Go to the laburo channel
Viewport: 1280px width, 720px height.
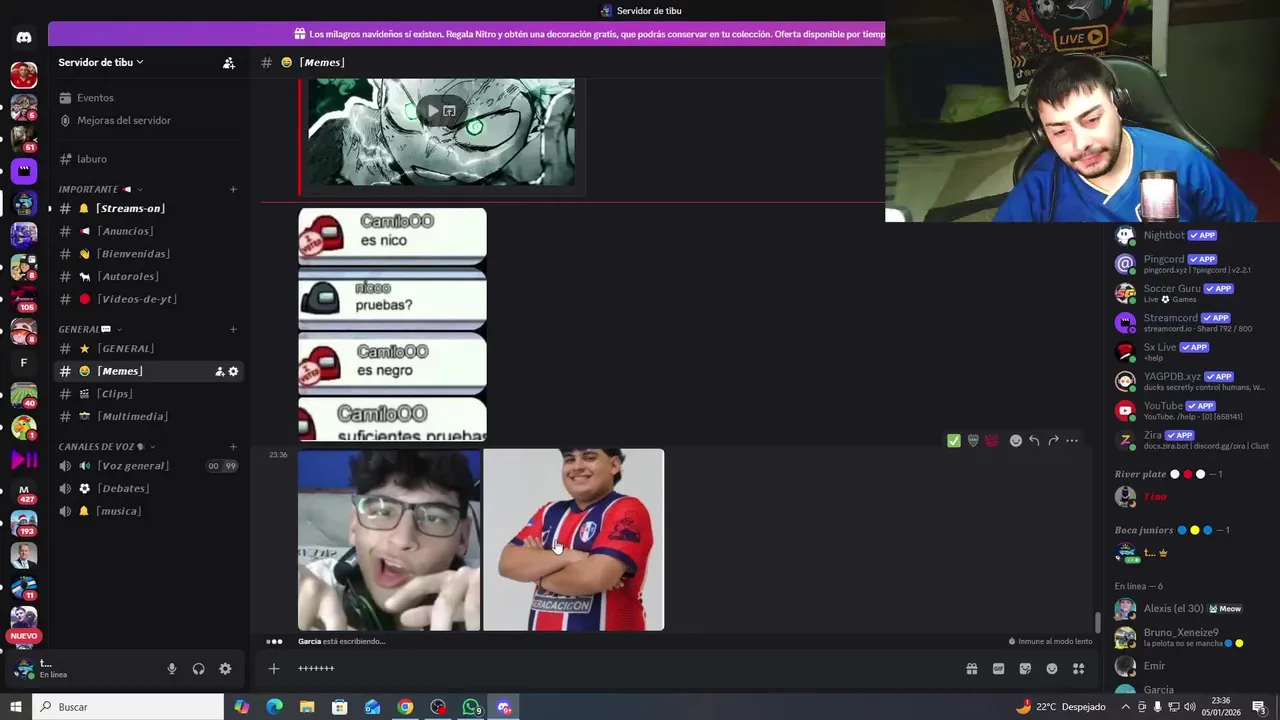click(x=150, y=159)
